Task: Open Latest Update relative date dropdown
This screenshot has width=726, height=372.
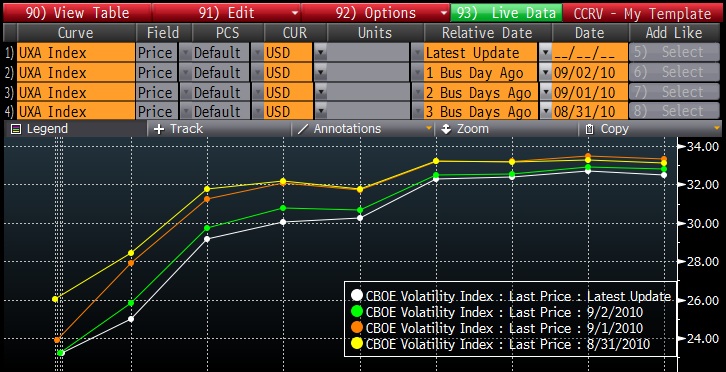Action: coord(545,53)
